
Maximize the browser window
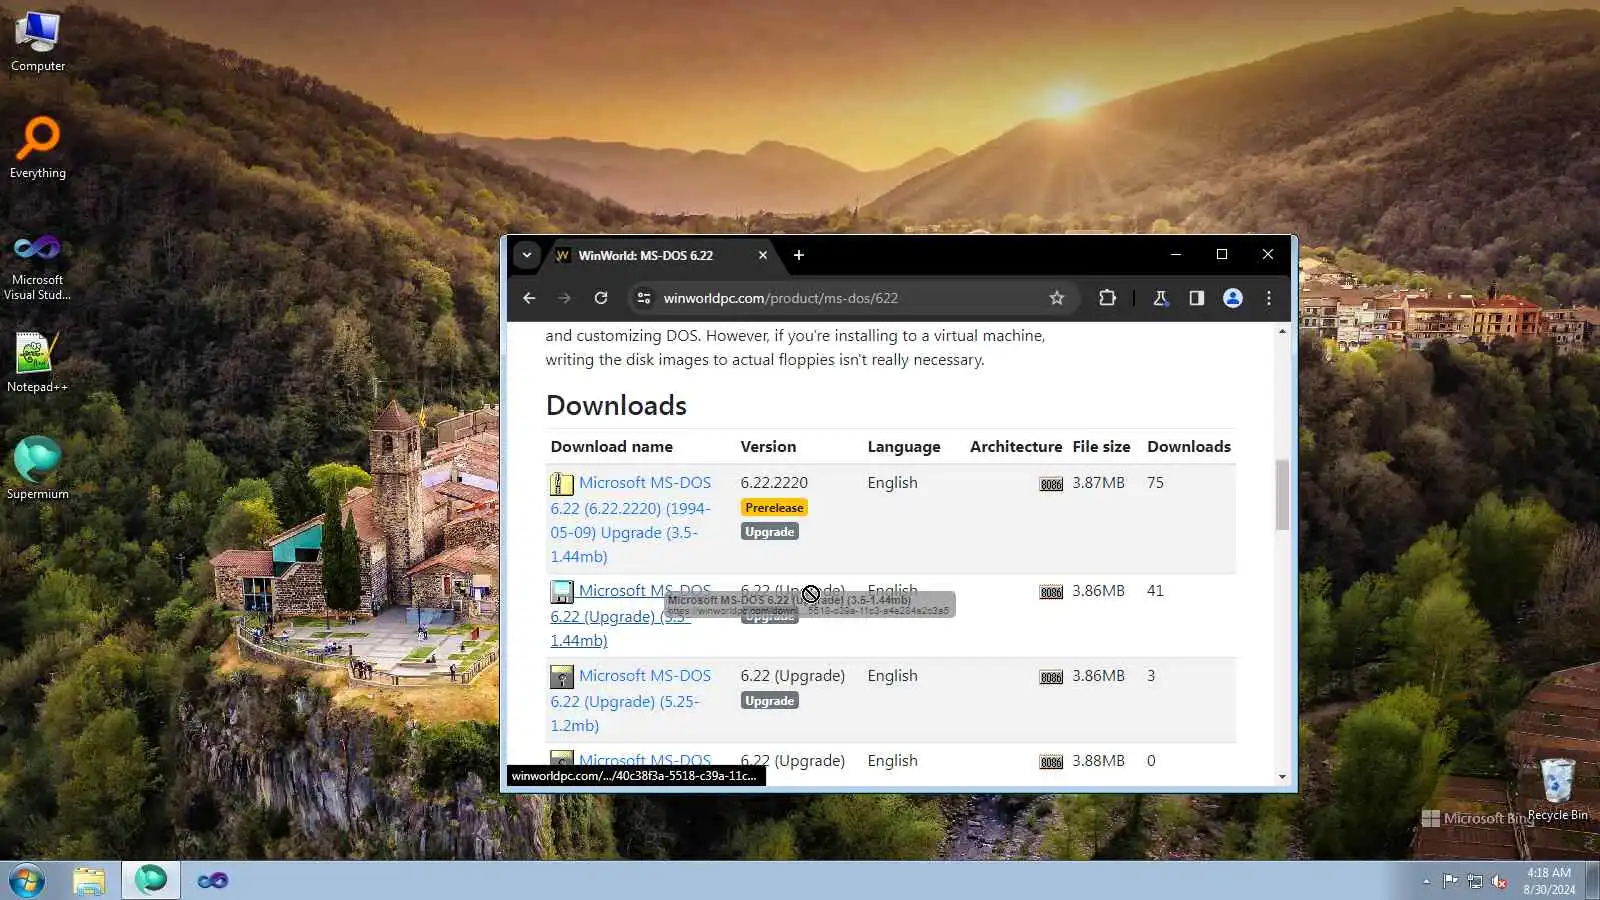click(1222, 255)
